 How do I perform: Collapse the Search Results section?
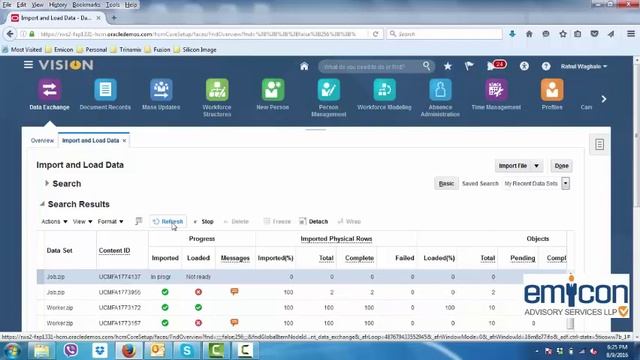pos(42,204)
